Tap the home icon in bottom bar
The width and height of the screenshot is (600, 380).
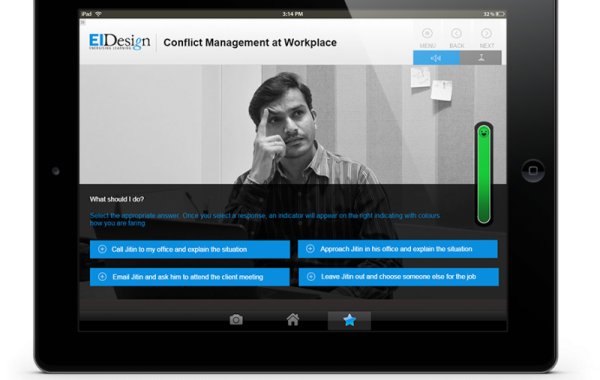point(293,319)
